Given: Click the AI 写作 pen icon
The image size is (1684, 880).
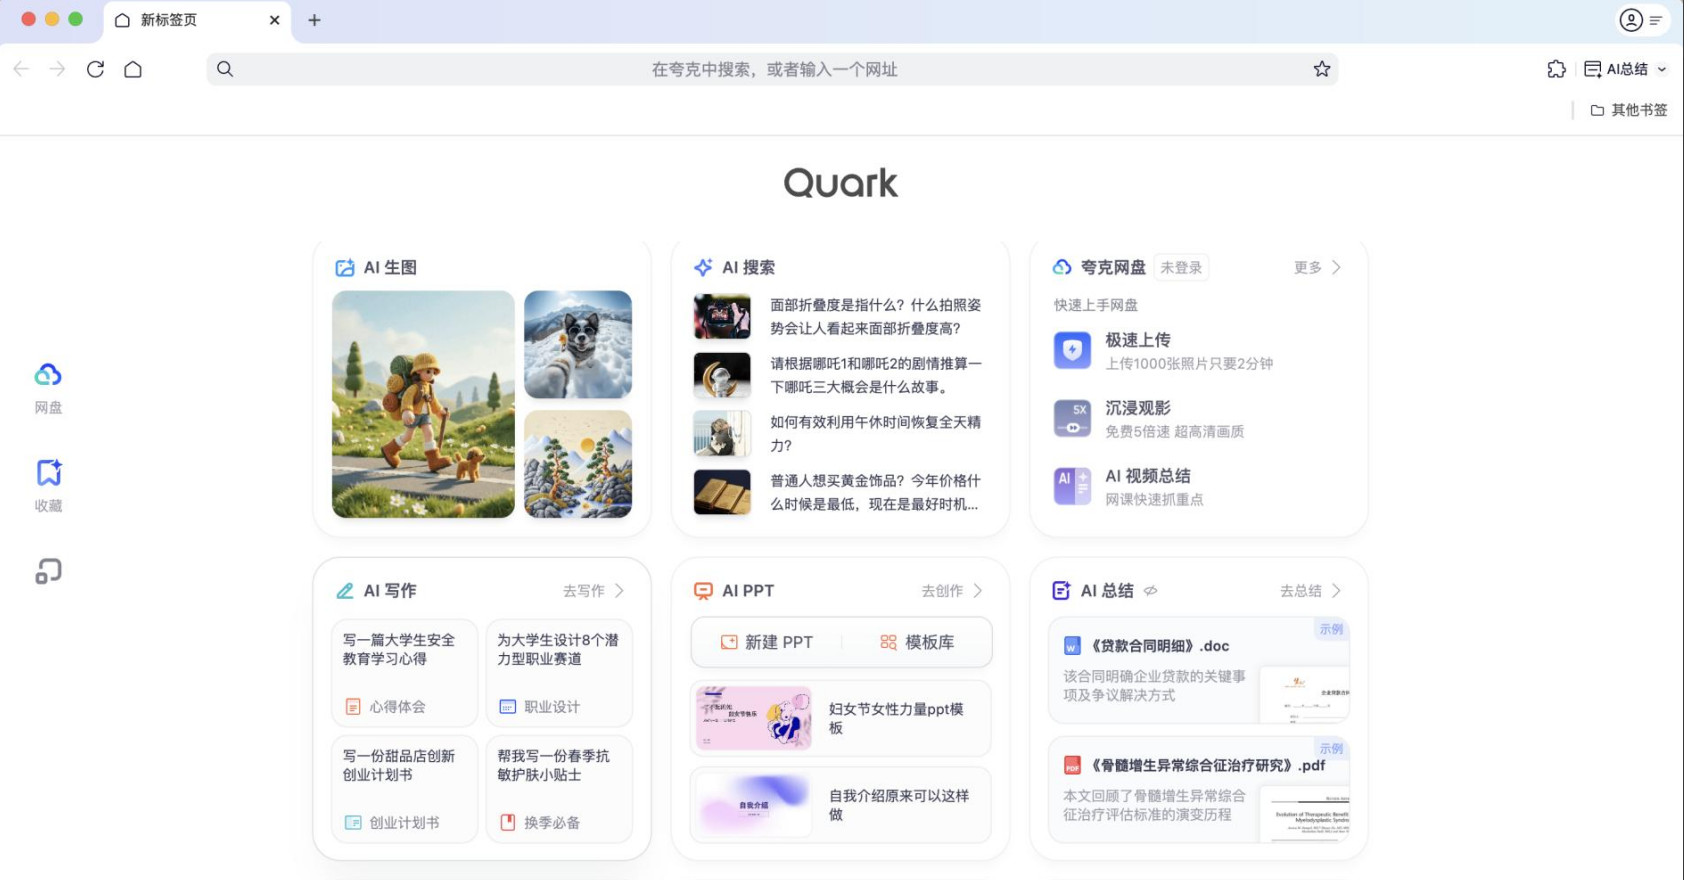Looking at the screenshot, I should (345, 591).
